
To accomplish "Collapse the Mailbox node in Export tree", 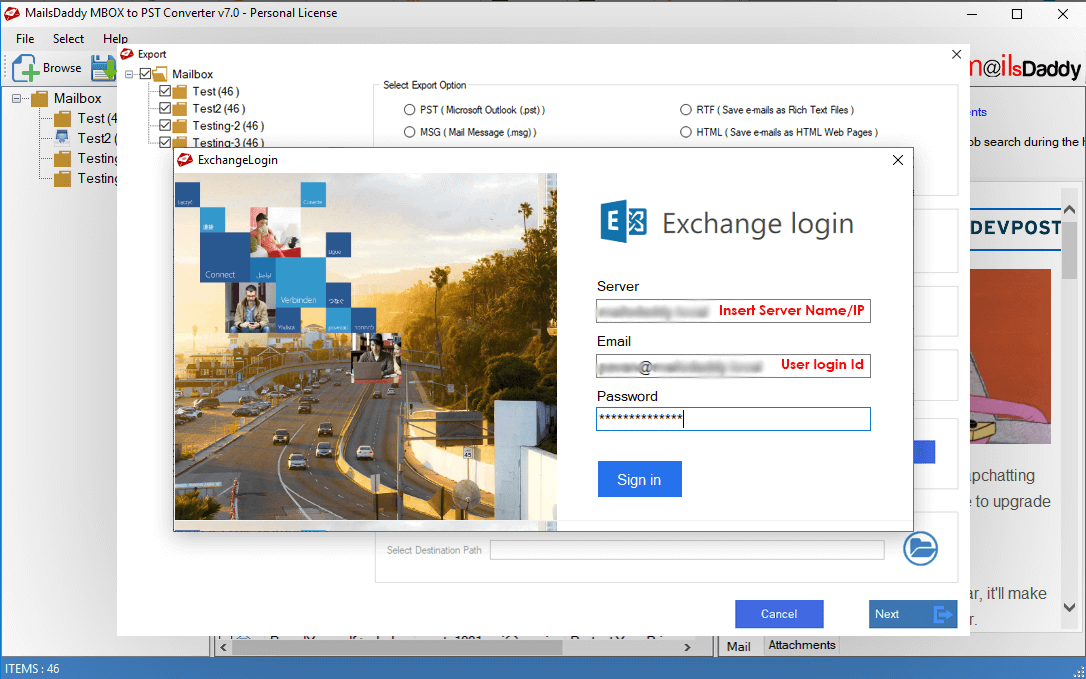I will 130,74.
